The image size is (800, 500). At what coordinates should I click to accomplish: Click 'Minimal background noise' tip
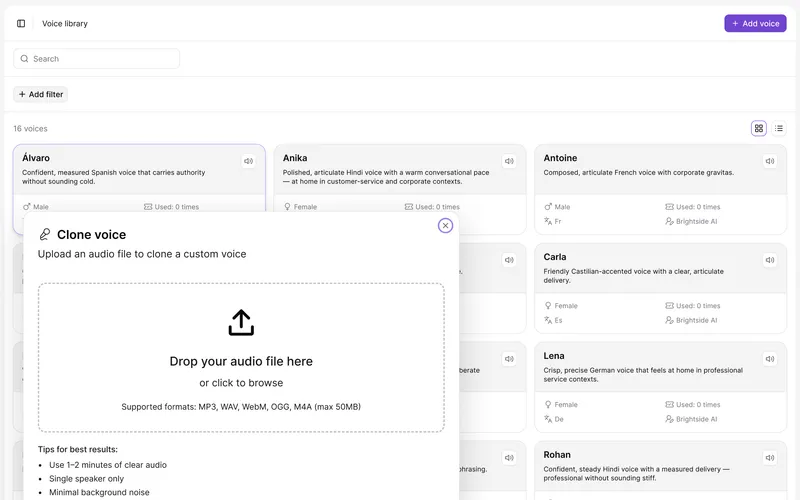[99, 492]
